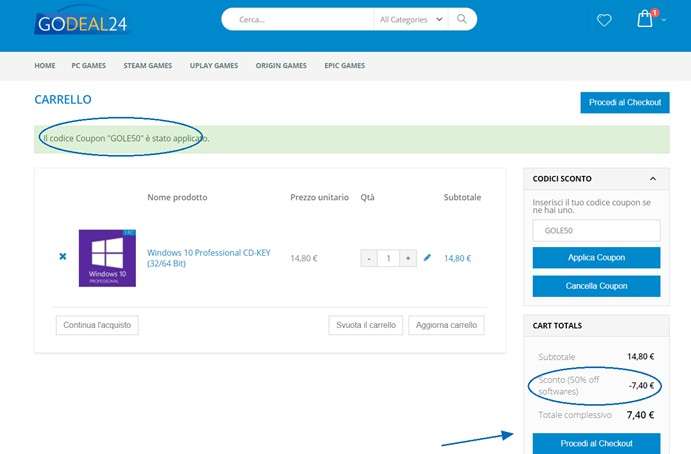Screen dimensions: 691x454
Task: Decrease quantity with minus button
Action: point(369,258)
